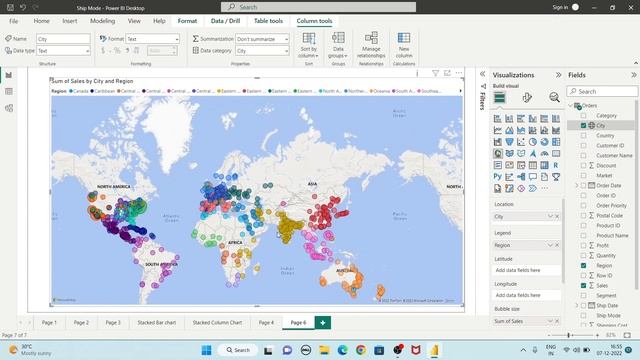This screenshot has width=640, height=360.
Task: Open the Summarization dropdown
Action: point(262,39)
